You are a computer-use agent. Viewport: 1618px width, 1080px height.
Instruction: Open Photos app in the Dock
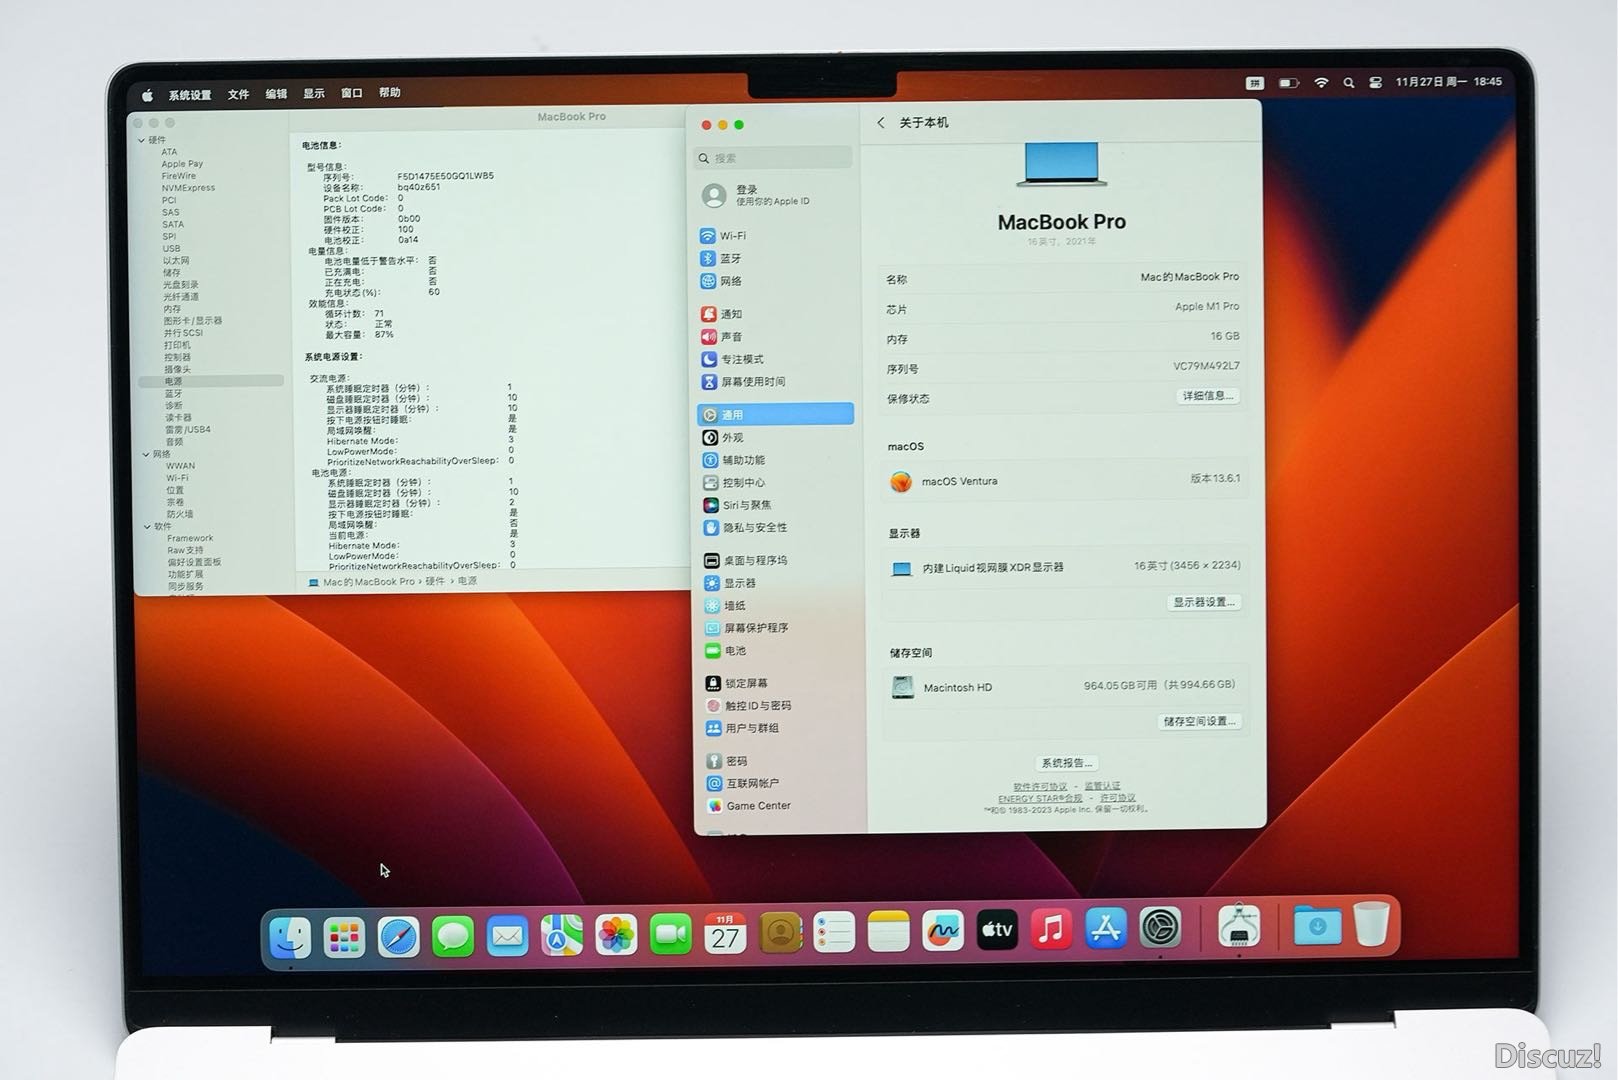pyautogui.click(x=616, y=936)
